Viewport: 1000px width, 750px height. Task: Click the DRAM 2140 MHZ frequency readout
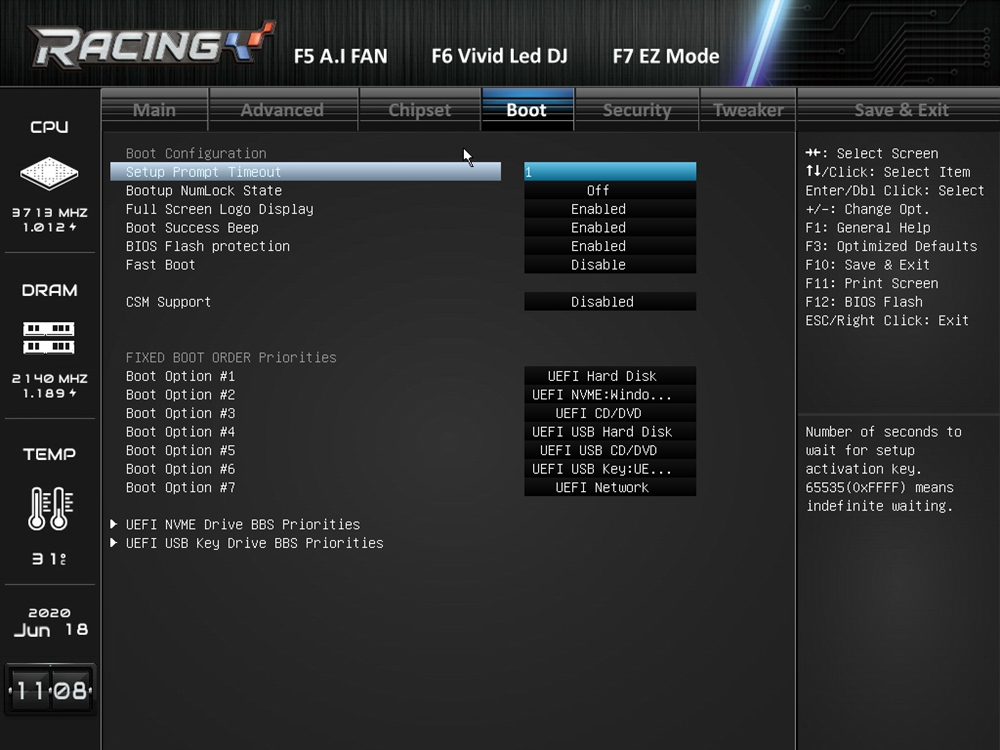coord(50,378)
